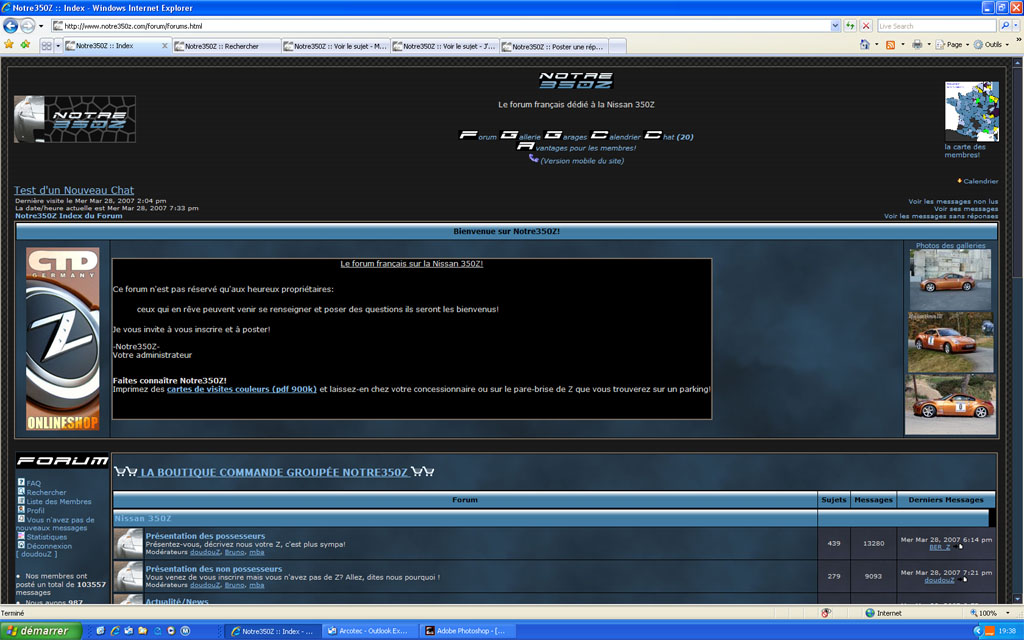Open the address bar URL dropdown
The height and width of the screenshot is (640, 1024).
pyautogui.click(x=835, y=26)
